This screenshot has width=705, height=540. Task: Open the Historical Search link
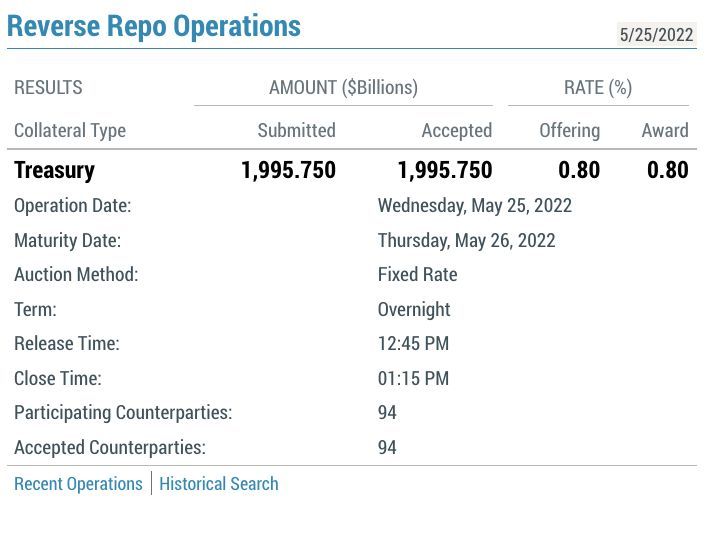218,484
